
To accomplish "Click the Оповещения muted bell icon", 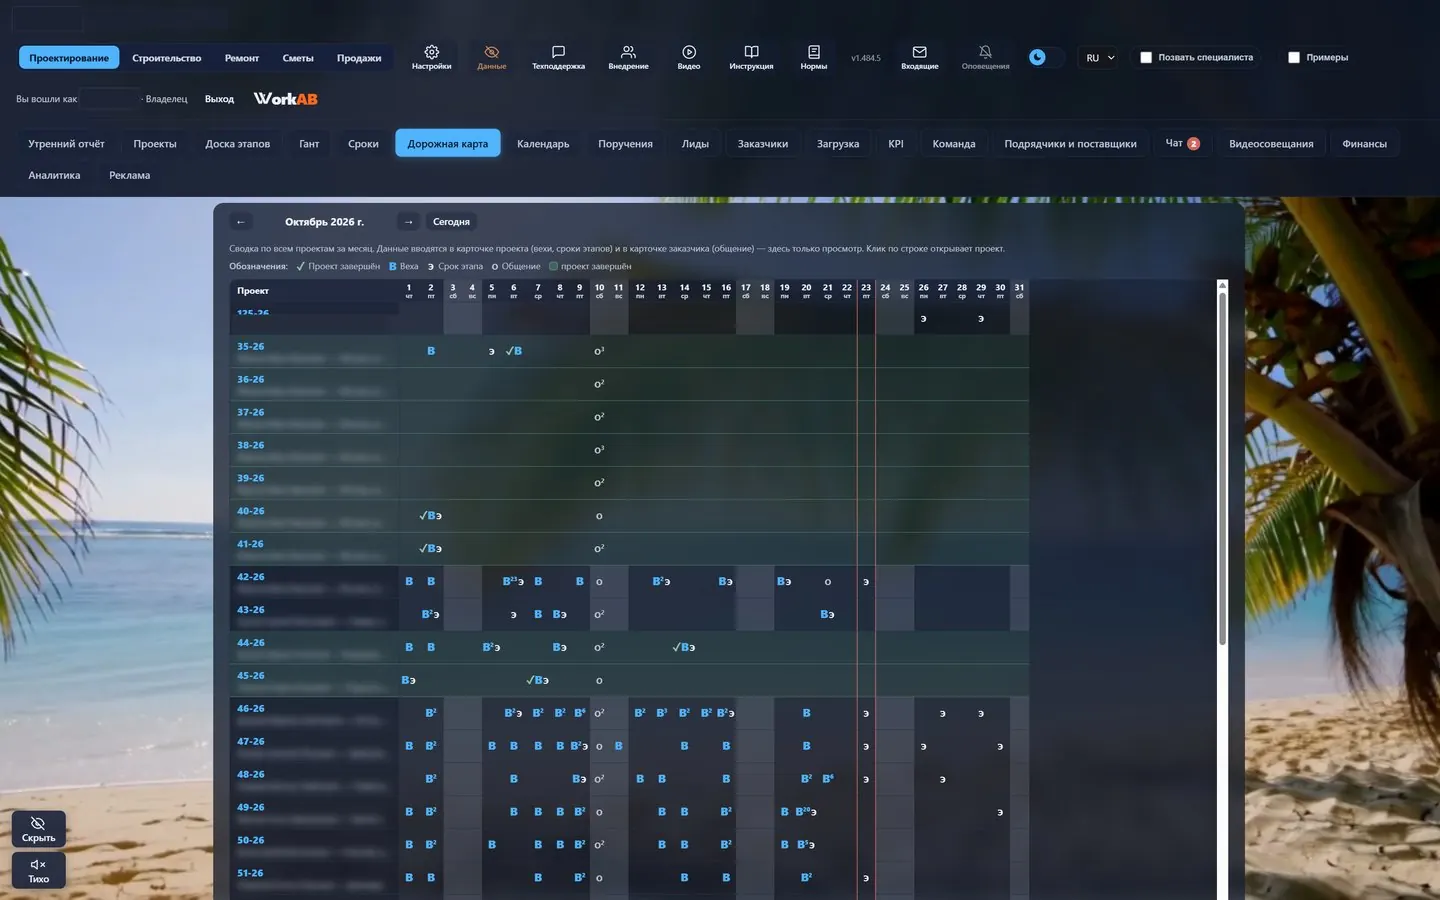I will 985,57.
